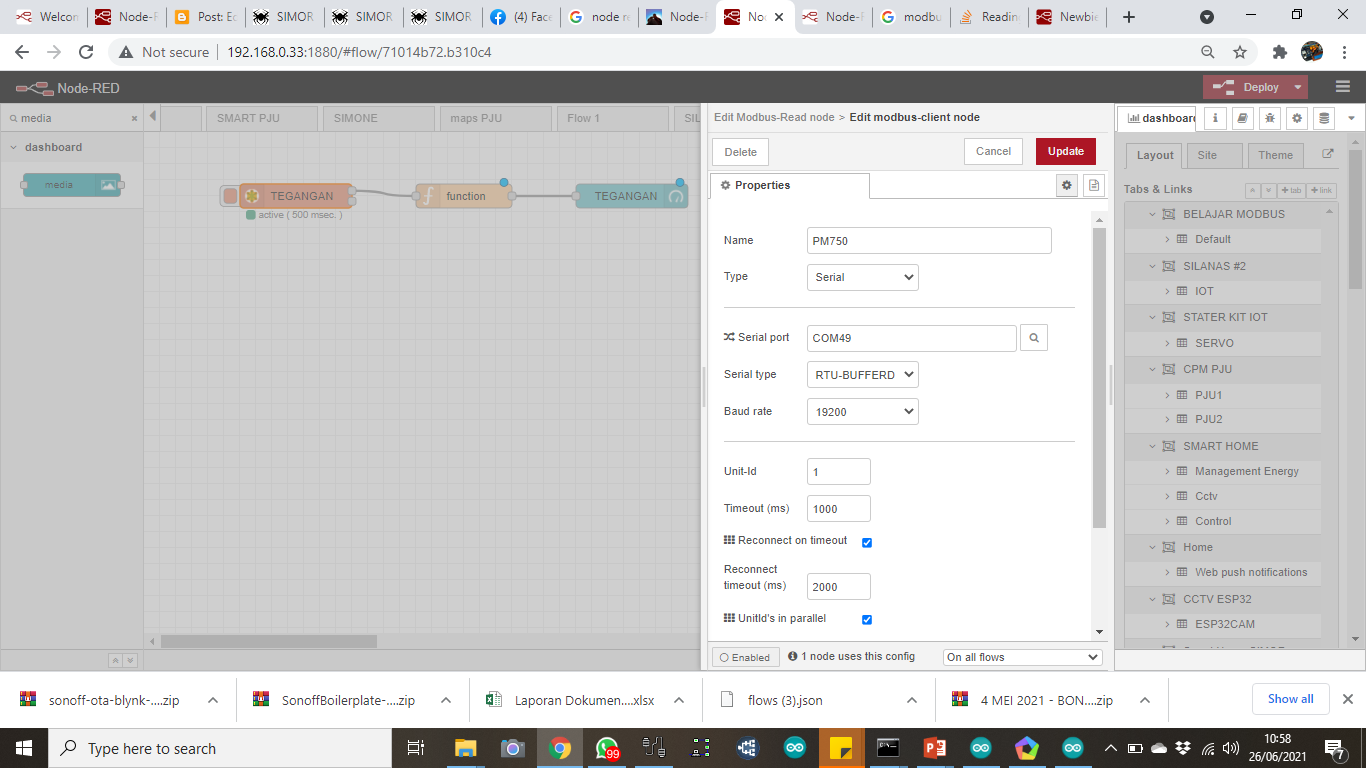
Task: Select the TEGANGAN gauge node on canvas
Action: tap(632, 196)
